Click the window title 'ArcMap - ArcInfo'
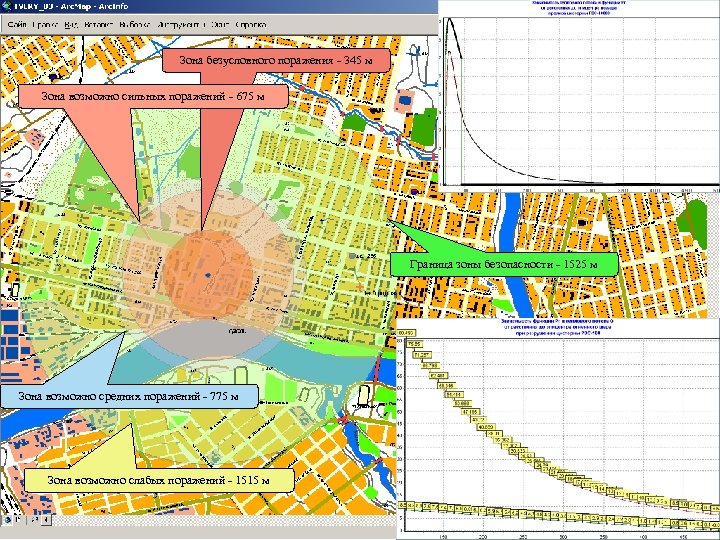The image size is (720, 540). (94, 6)
